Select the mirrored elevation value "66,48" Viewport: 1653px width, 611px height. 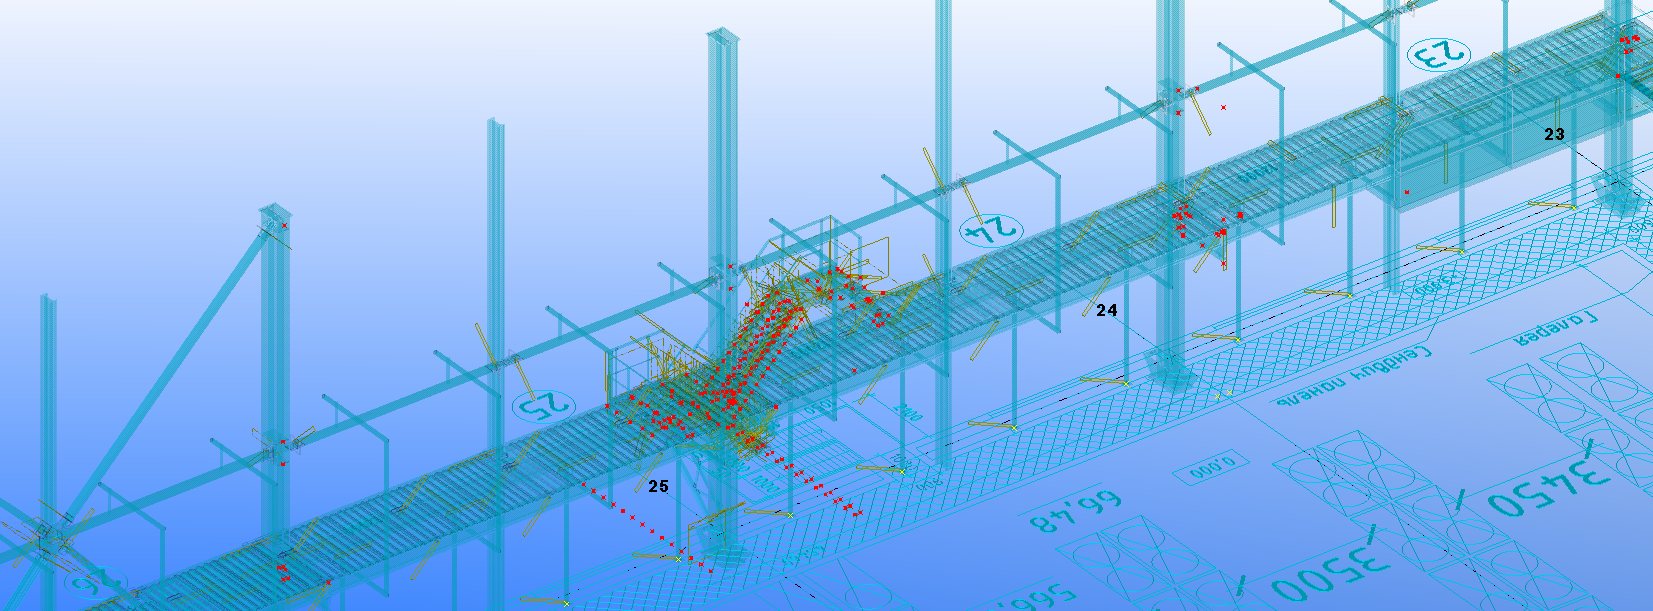(1075, 512)
